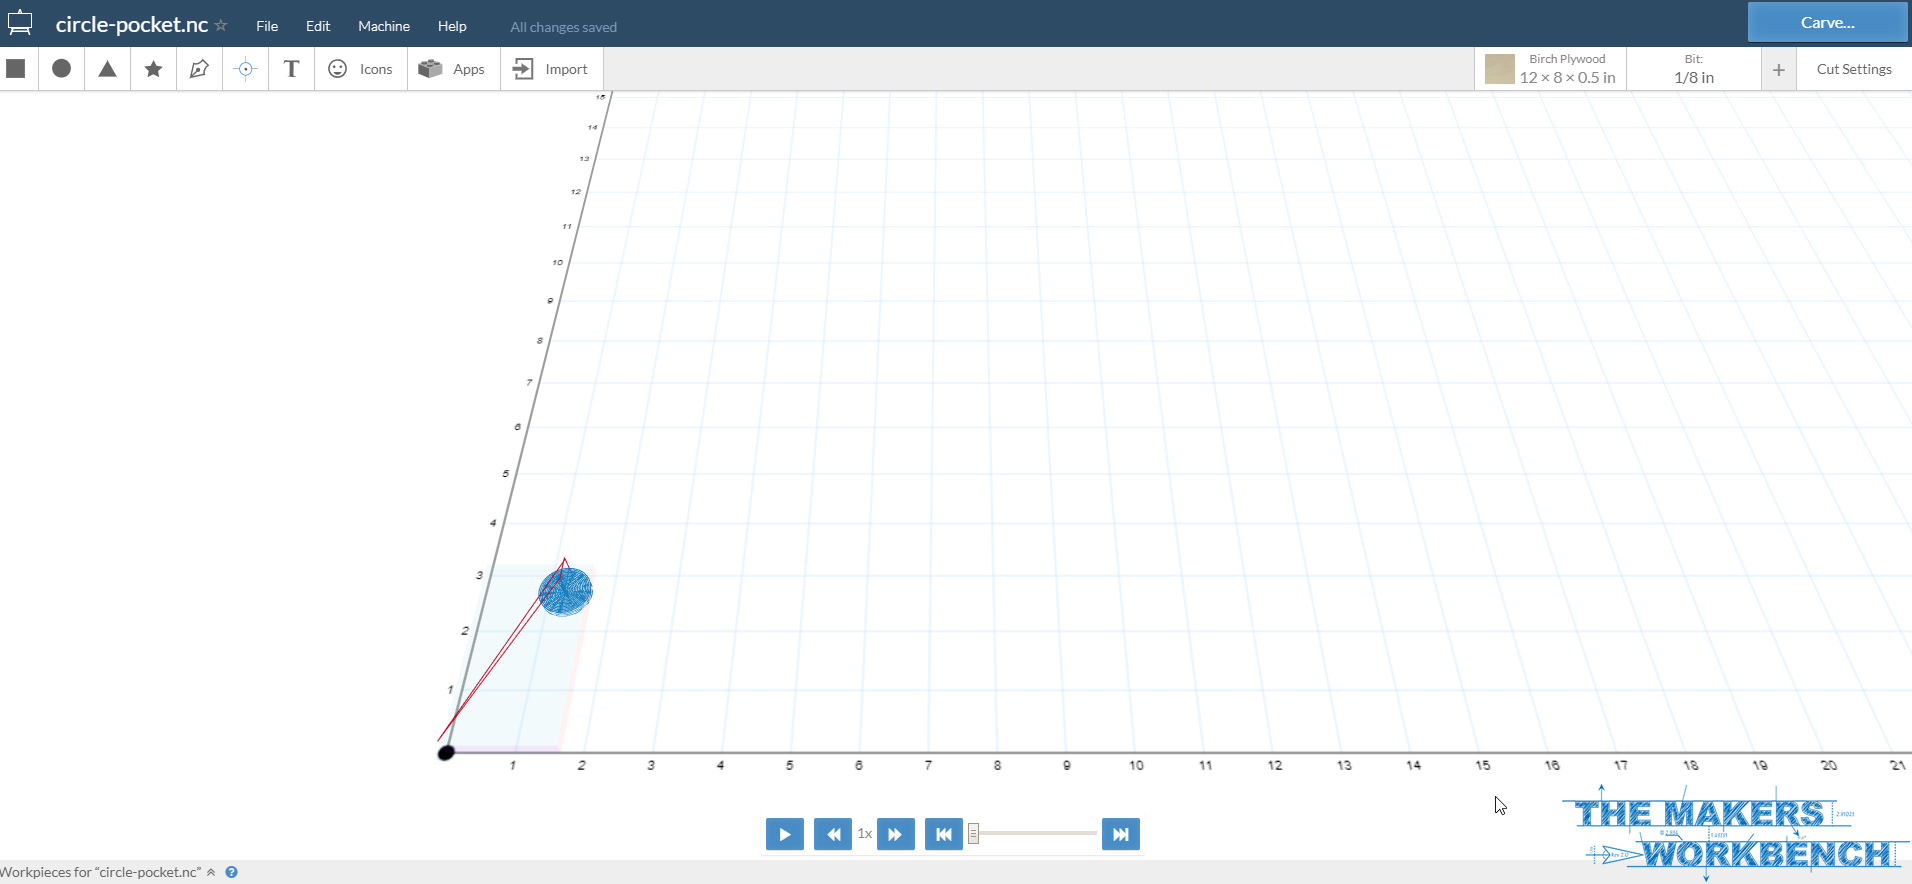1912x884 pixels.
Task: Click the simulation progress slider handle
Action: pos(973,833)
